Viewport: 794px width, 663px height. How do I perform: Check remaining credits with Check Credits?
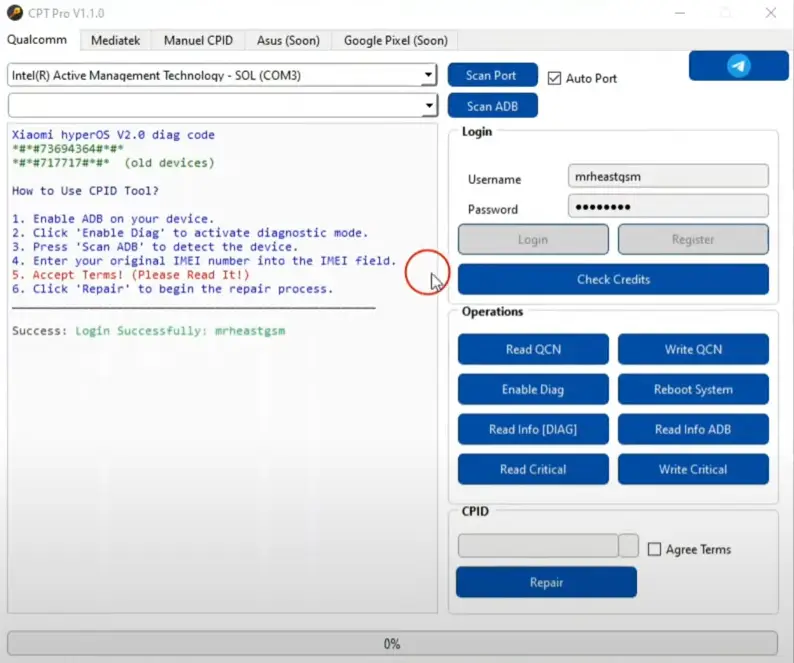(613, 279)
